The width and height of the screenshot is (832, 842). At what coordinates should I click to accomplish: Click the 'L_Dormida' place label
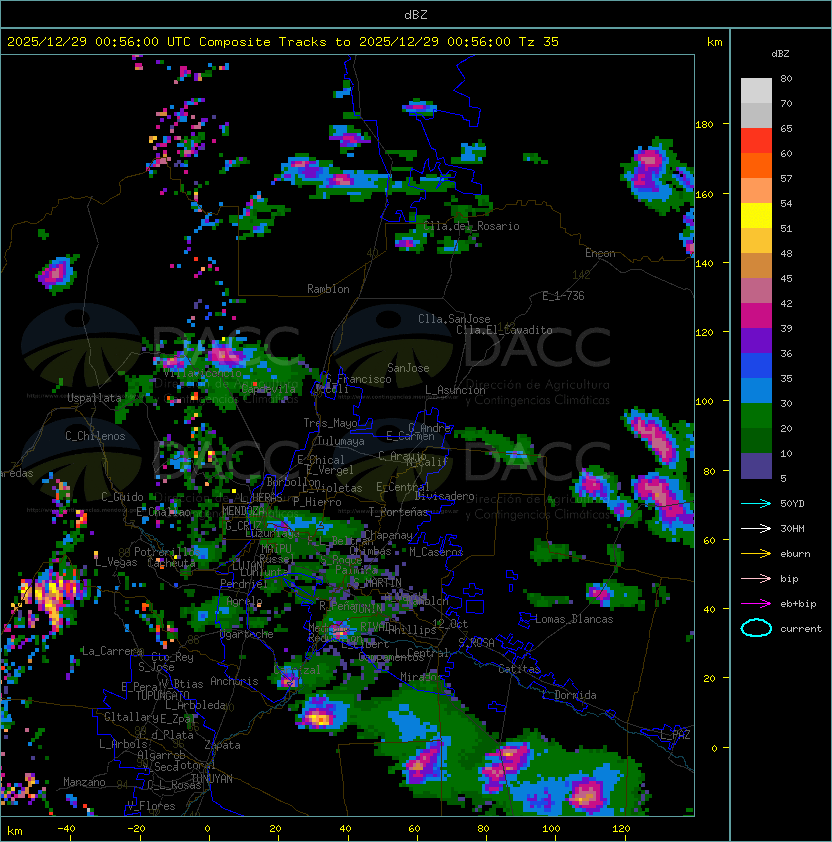[x=569, y=695]
